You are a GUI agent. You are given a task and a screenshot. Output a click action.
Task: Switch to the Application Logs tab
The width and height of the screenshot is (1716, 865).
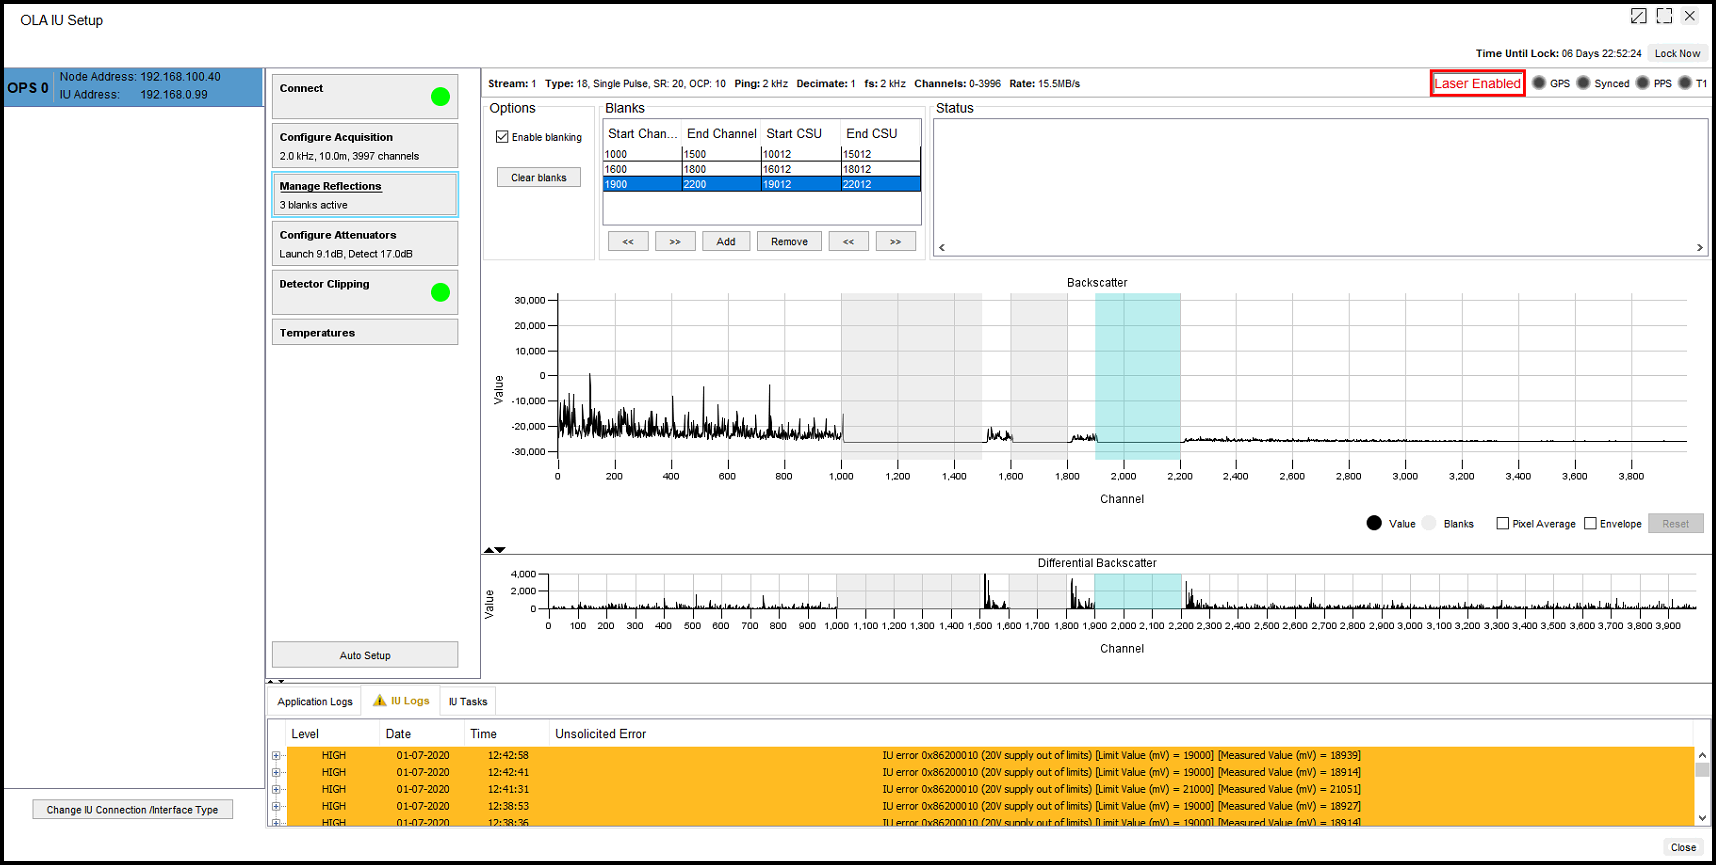(315, 702)
